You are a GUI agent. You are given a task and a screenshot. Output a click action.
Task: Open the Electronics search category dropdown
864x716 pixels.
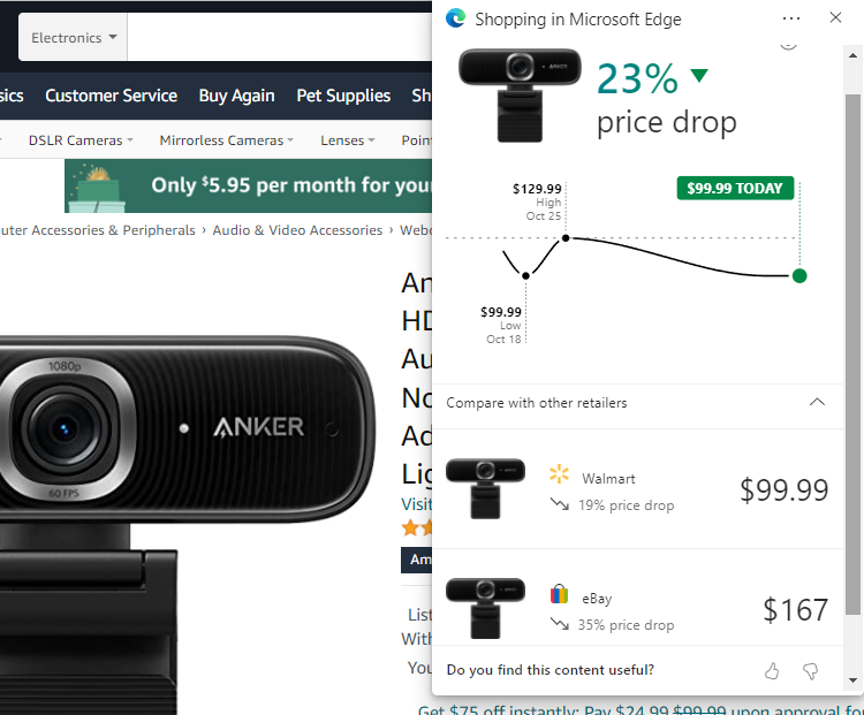[x=73, y=37]
